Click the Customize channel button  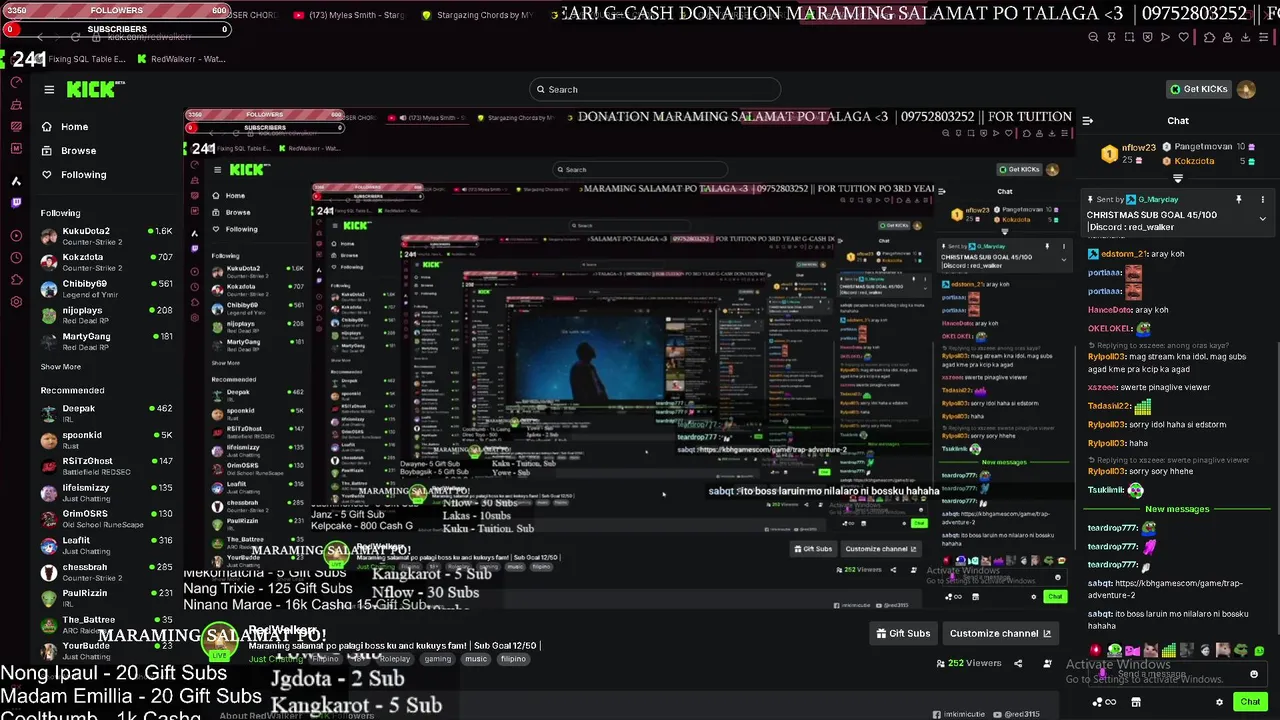point(1000,633)
